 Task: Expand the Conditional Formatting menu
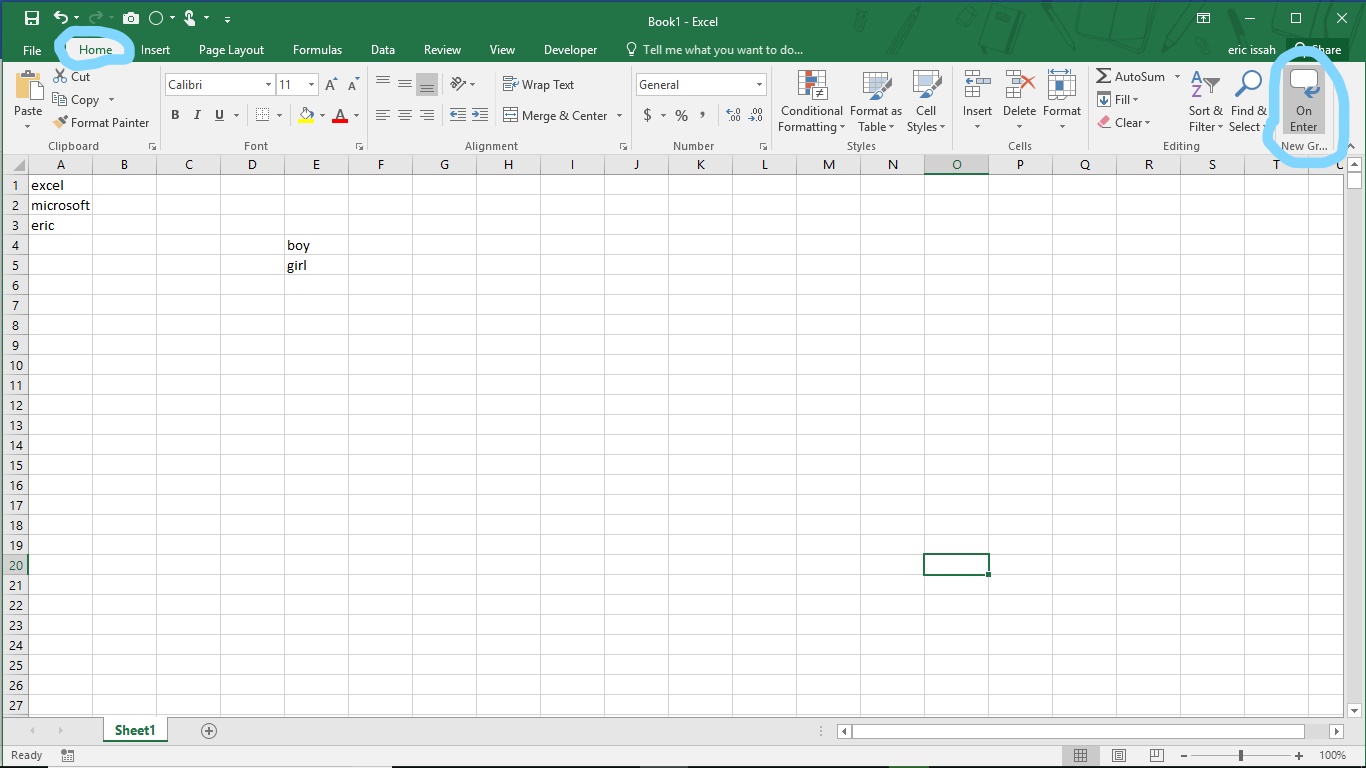tap(811, 101)
